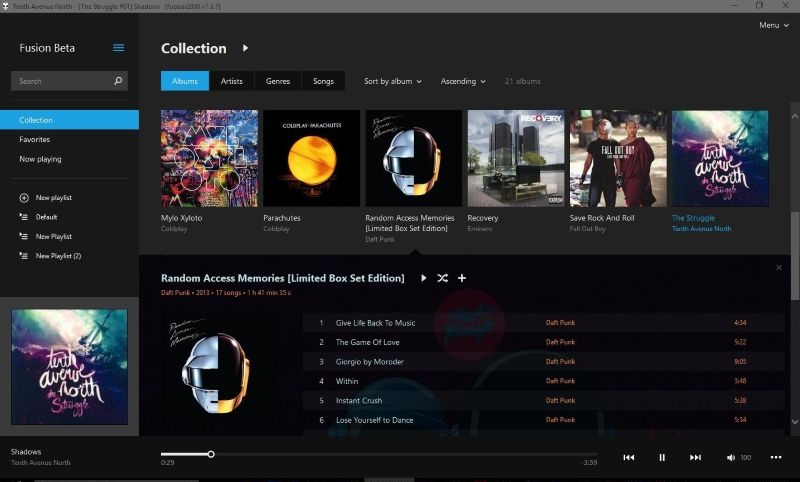Viewport: 800px width, 482px height.
Task: Select track Giorgio by Moroder
Action: 543,362
